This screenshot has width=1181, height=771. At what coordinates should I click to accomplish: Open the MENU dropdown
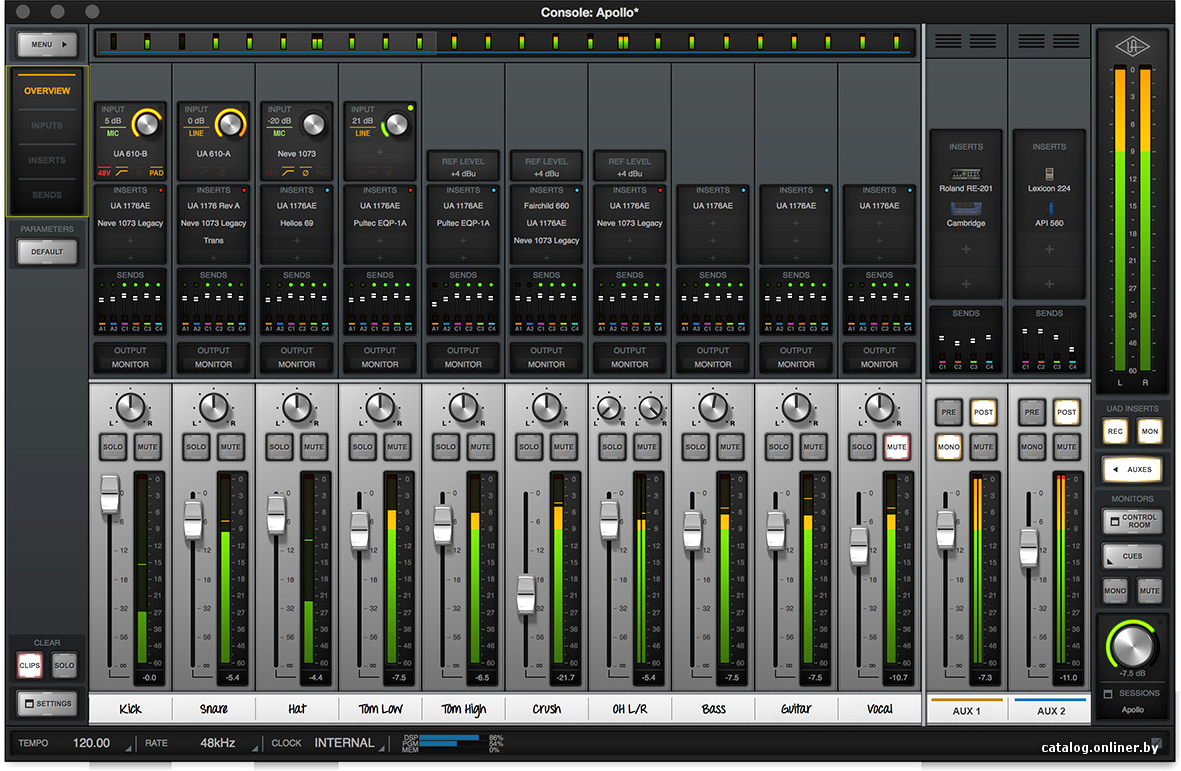[47, 44]
